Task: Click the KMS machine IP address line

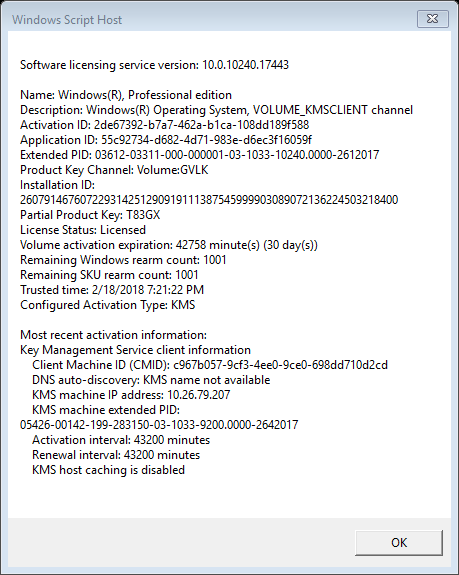Action: [x=131, y=395]
